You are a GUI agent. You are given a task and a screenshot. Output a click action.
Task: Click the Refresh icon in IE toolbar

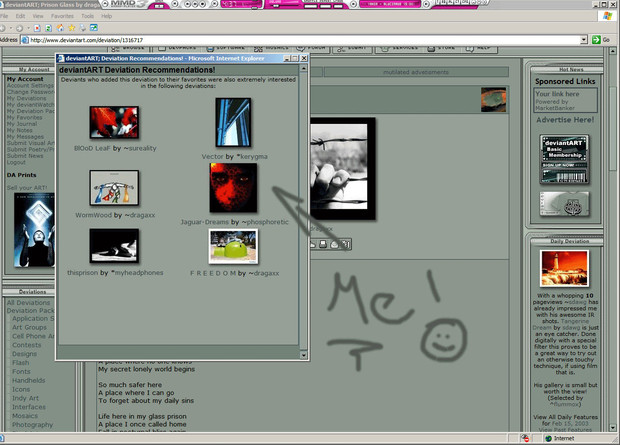48,28
